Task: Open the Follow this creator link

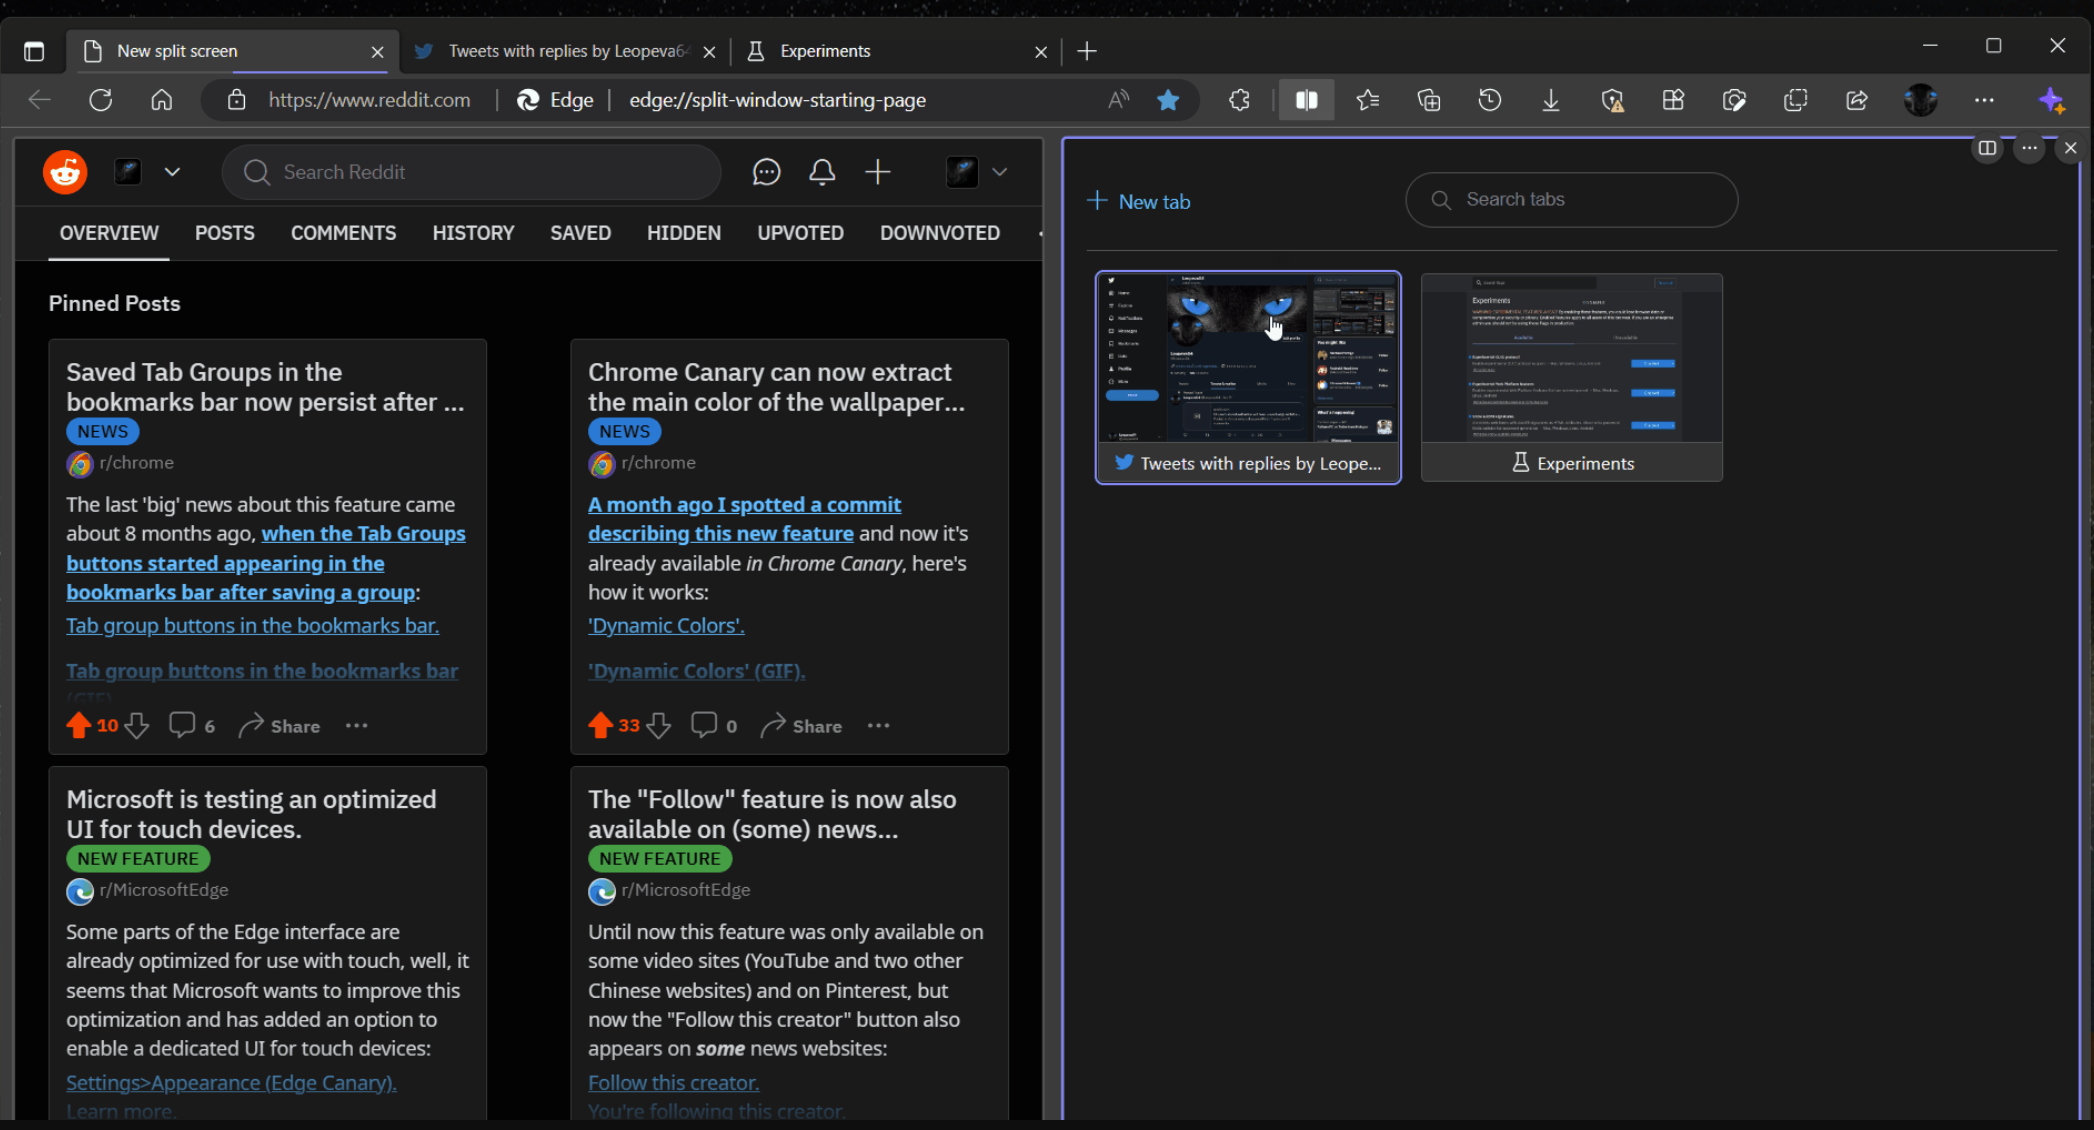Action: pos(673,1082)
